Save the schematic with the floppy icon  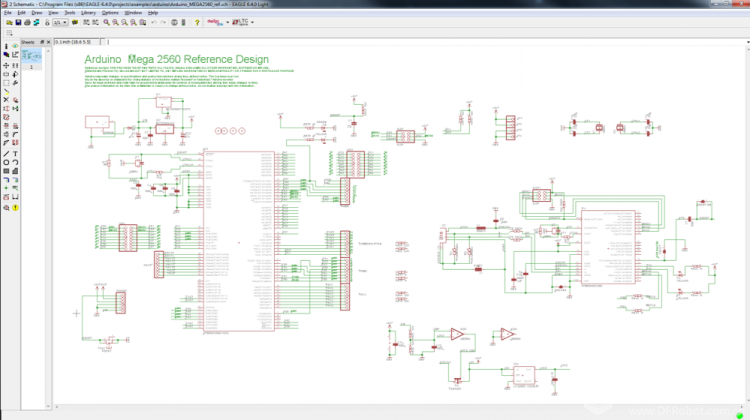click(18, 22)
